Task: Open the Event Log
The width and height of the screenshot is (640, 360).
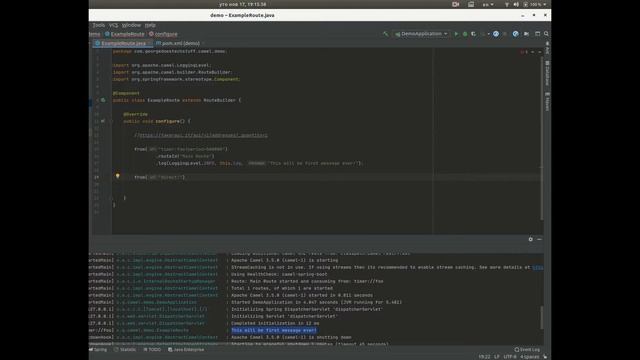Action: coord(527,350)
